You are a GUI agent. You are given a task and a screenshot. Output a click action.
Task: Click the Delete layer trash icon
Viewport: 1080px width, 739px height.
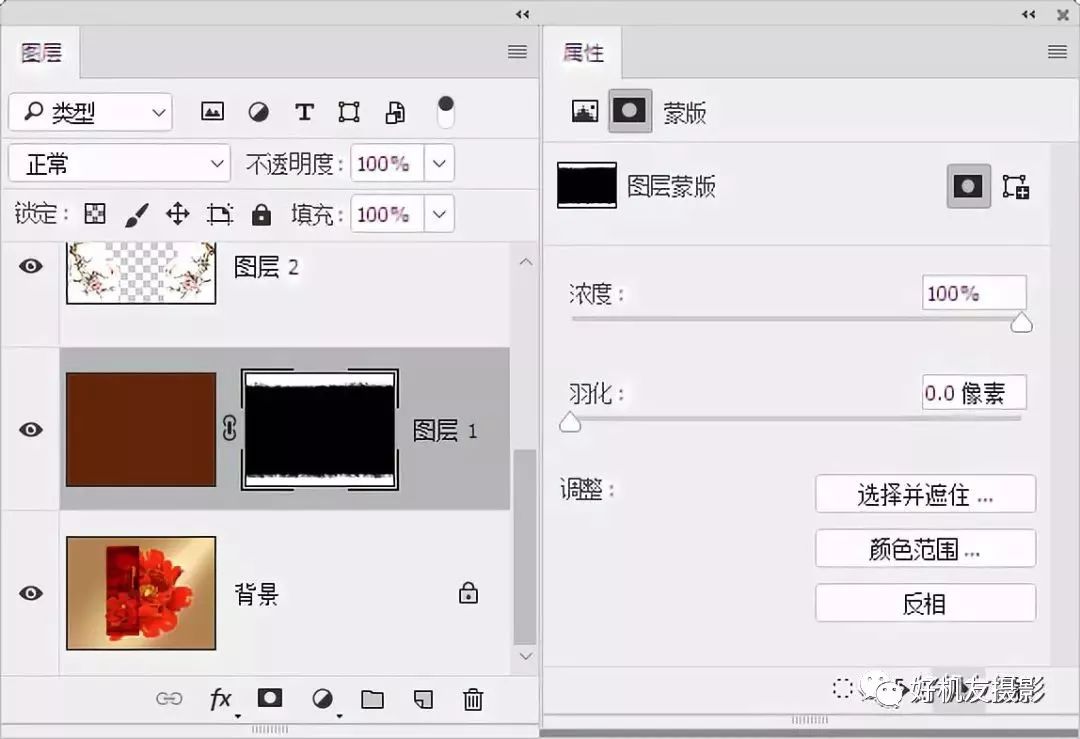472,699
